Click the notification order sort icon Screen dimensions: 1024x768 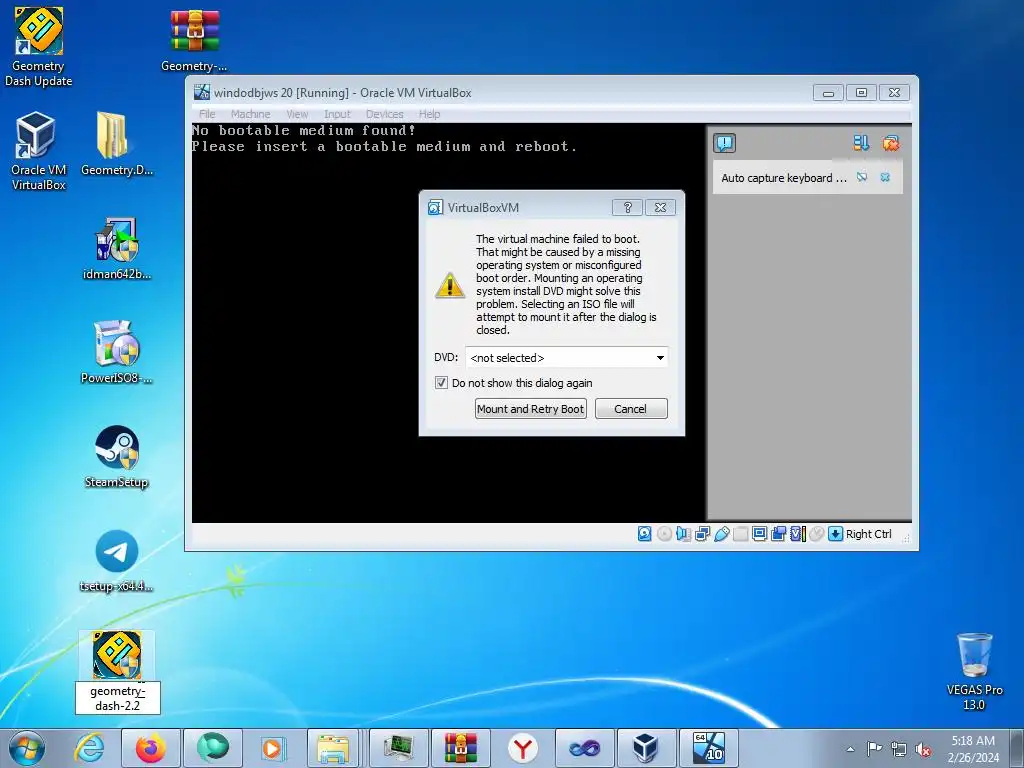click(x=861, y=143)
